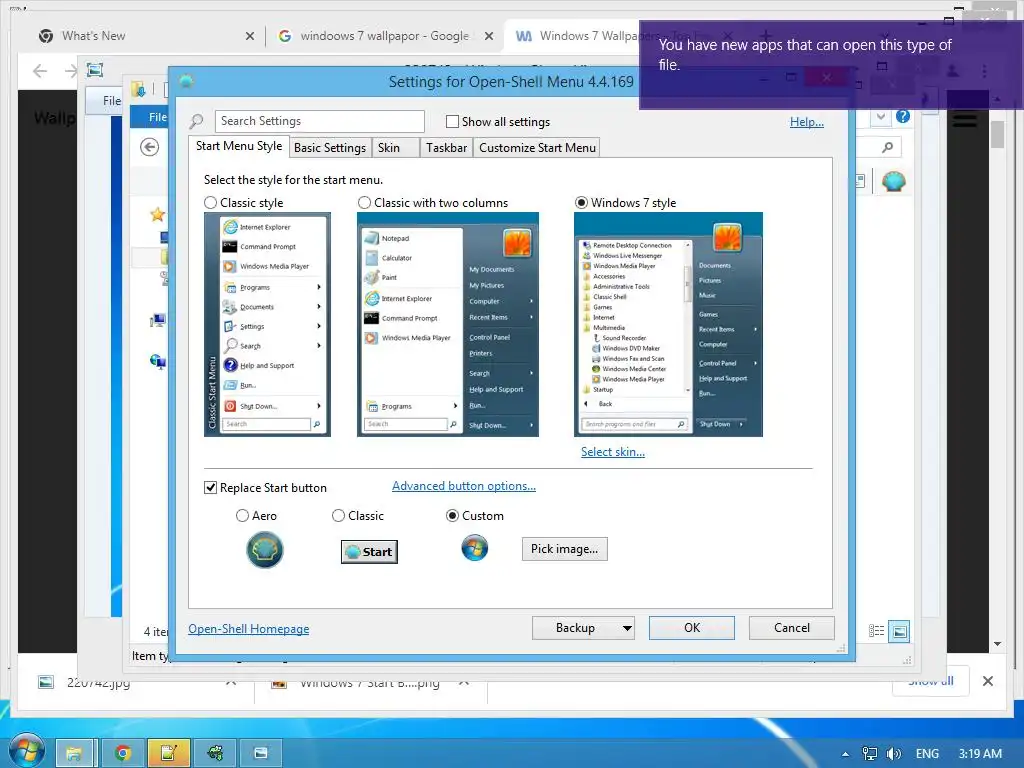
Task: Go back in the Chrome browser
Action: (40, 71)
